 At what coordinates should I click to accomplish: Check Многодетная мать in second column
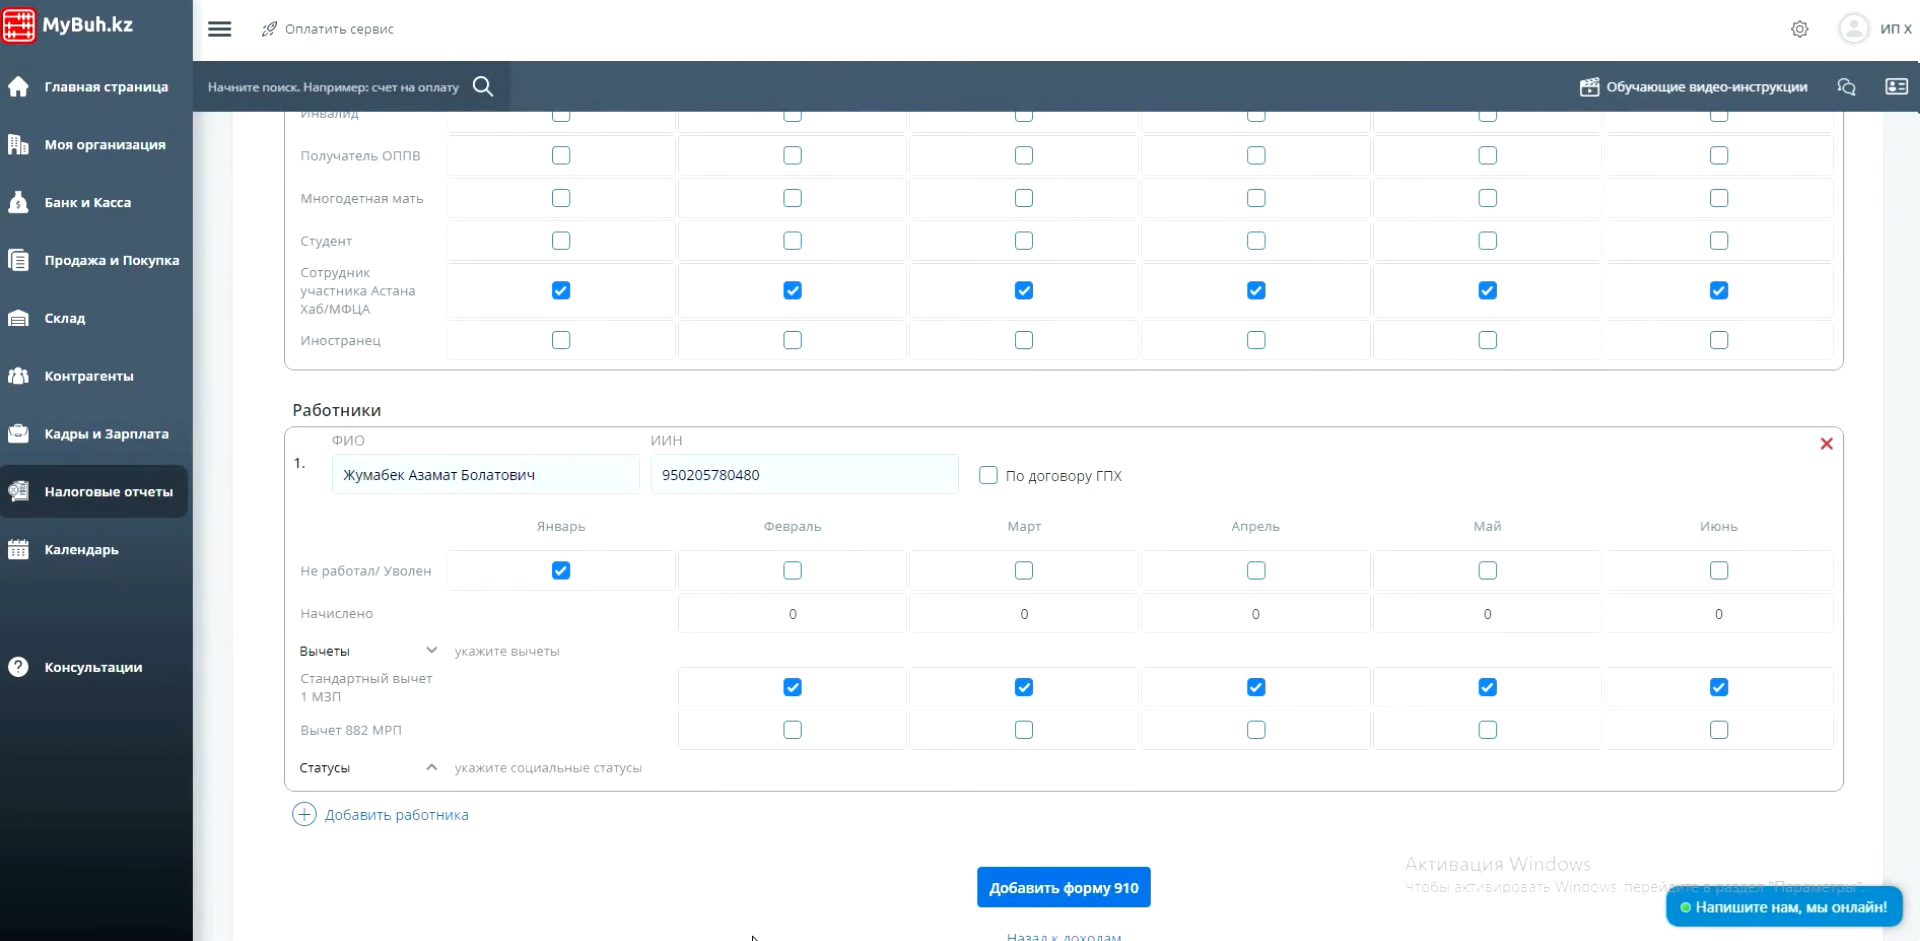coord(793,198)
